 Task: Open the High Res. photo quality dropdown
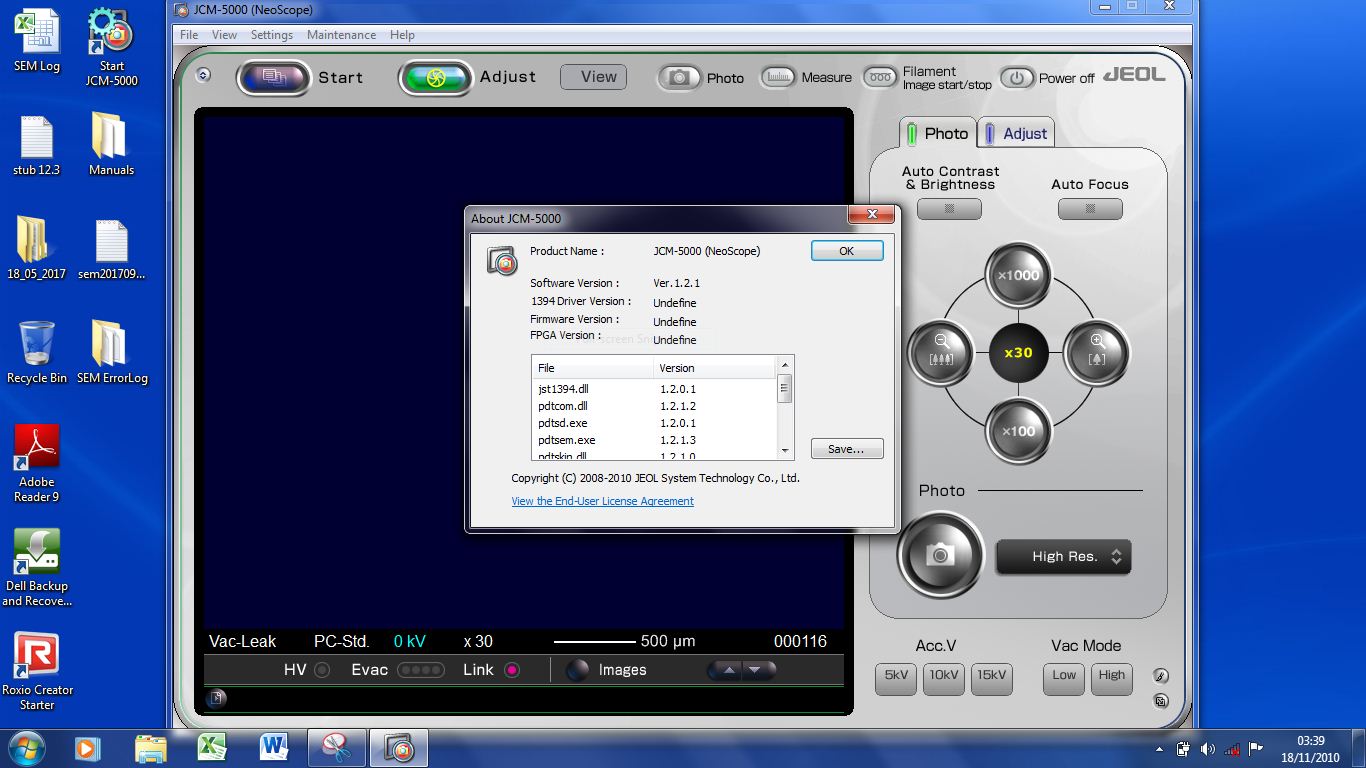click(1064, 557)
